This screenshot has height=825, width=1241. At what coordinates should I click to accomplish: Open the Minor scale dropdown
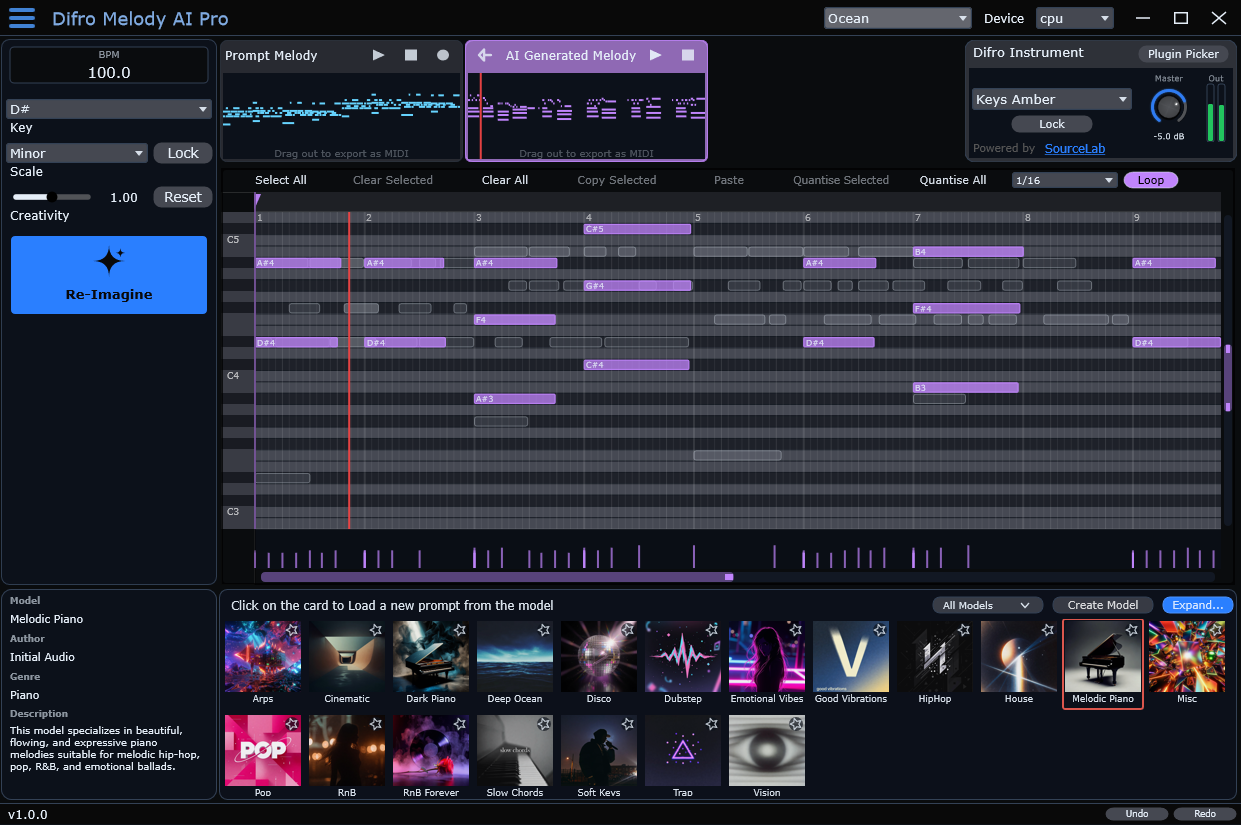77,153
